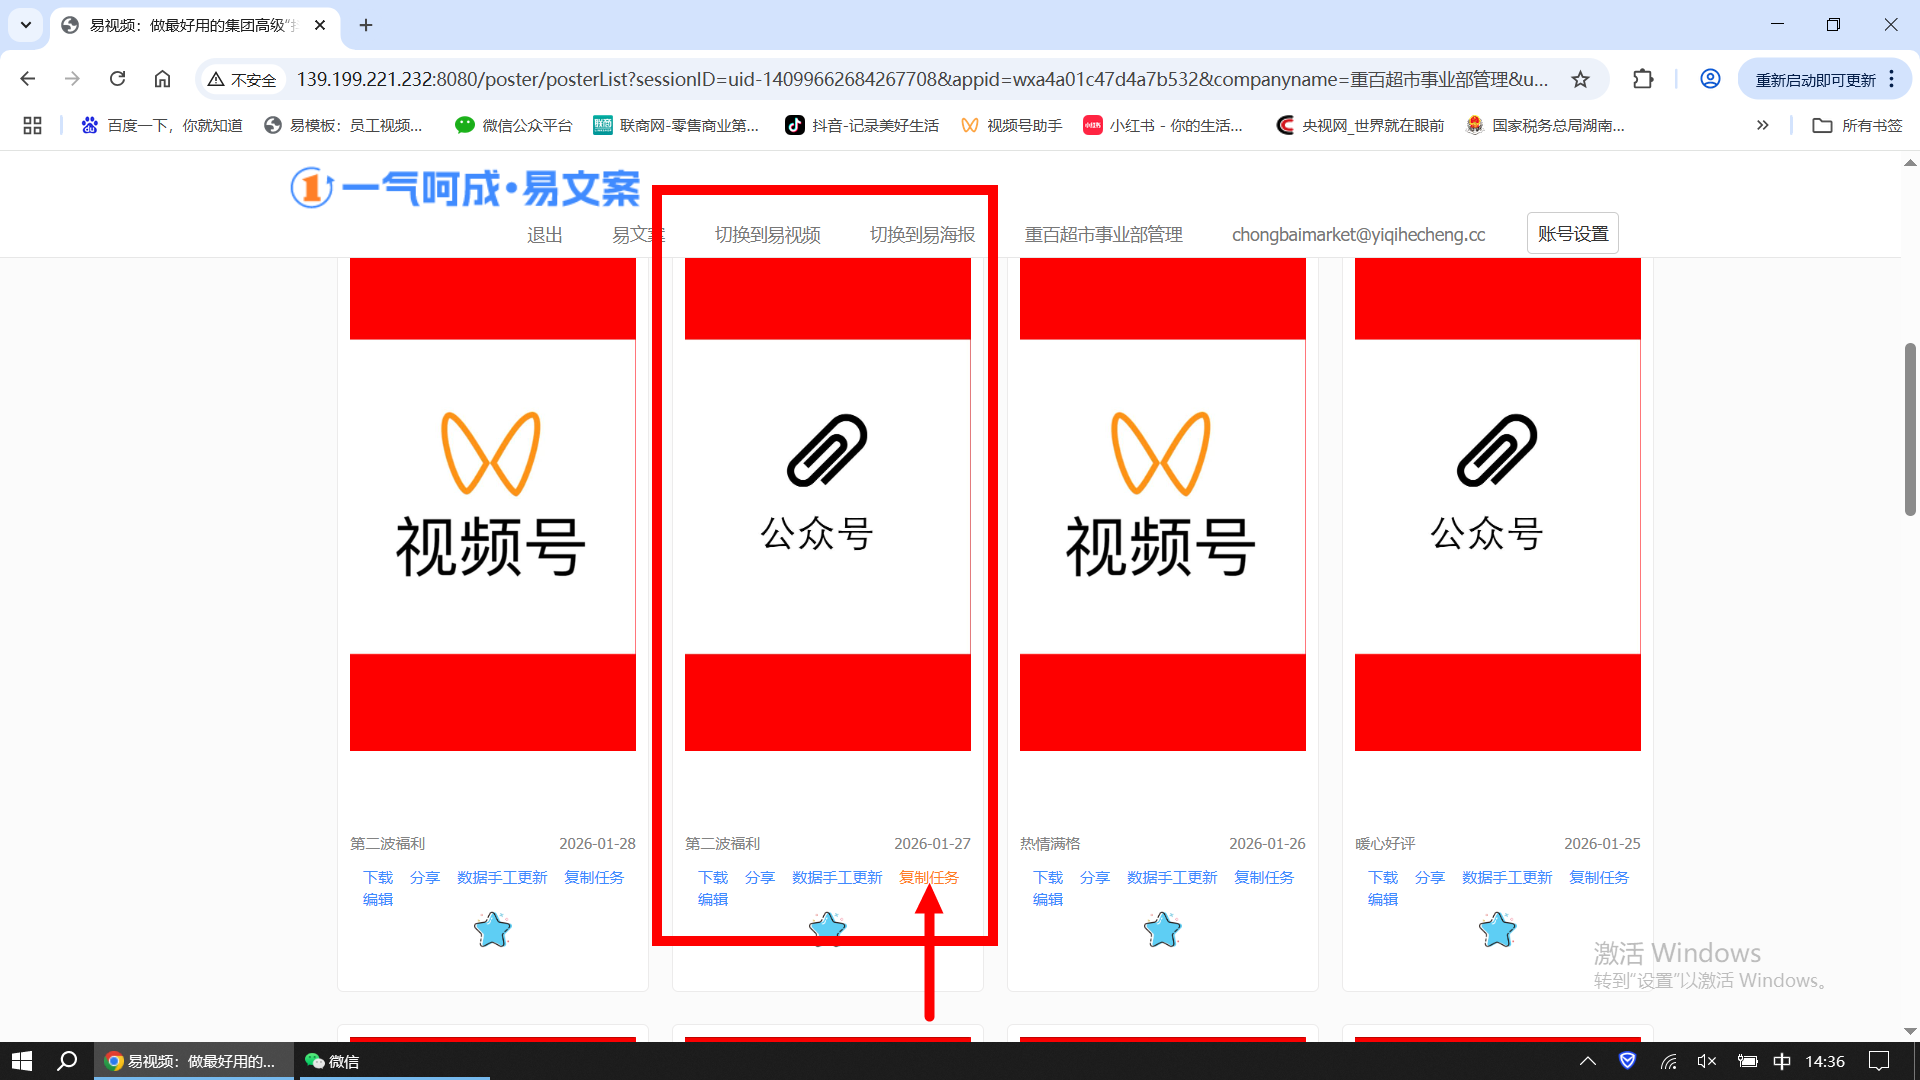Open the notification center icon

[x=1879, y=1061]
